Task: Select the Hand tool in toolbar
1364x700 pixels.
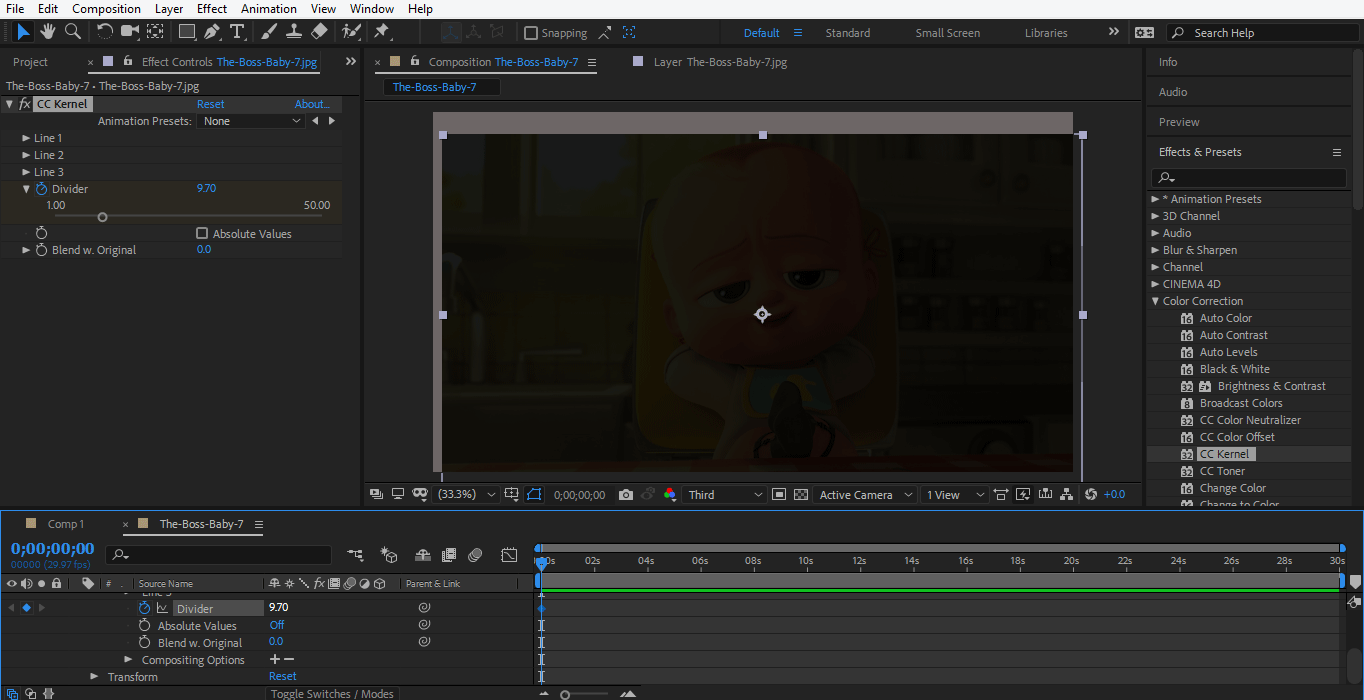Action: click(46, 31)
